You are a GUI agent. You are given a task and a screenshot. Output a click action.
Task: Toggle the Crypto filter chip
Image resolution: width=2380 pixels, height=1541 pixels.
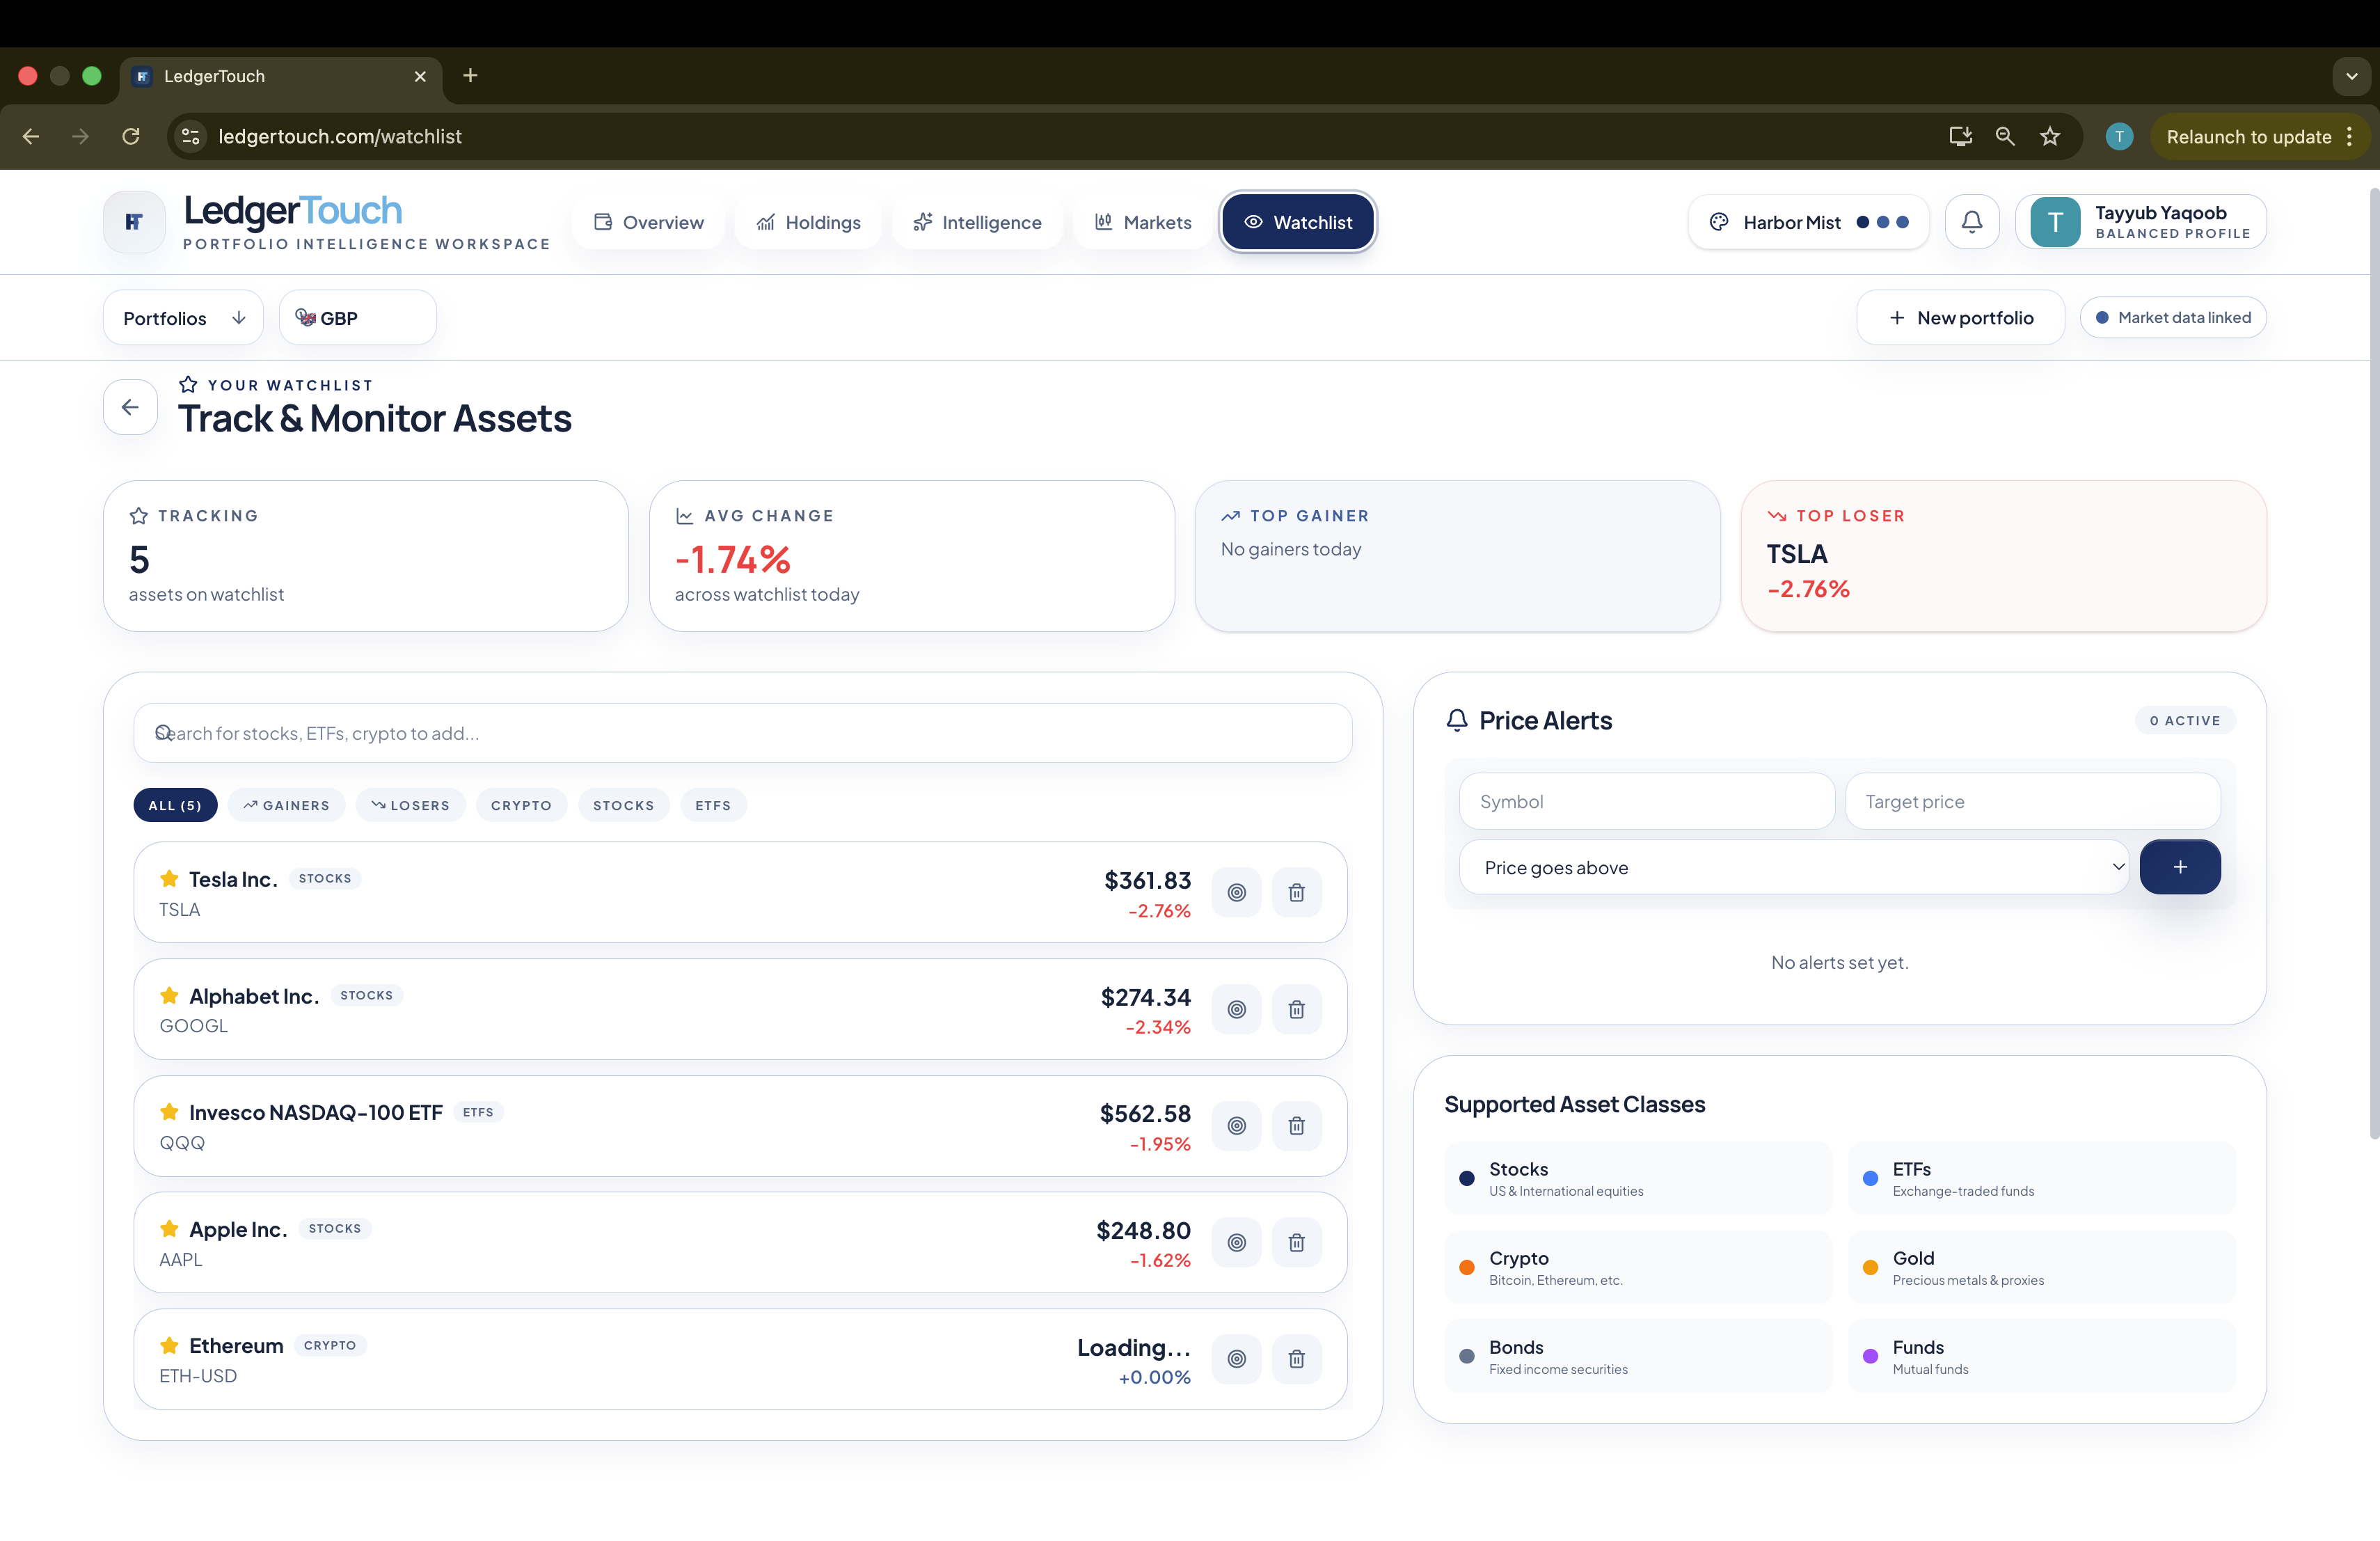(521, 805)
